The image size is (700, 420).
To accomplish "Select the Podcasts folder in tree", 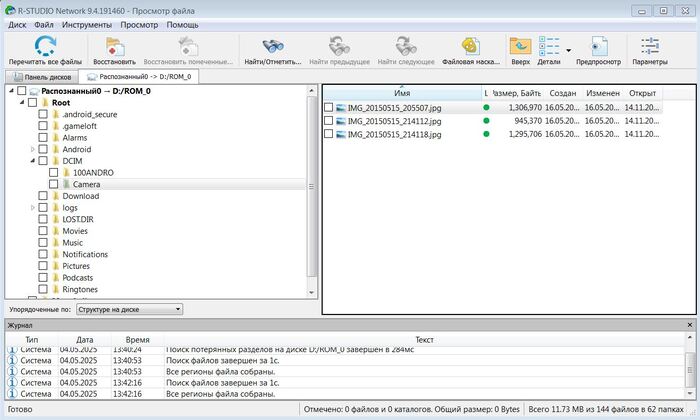I will [x=78, y=278].
